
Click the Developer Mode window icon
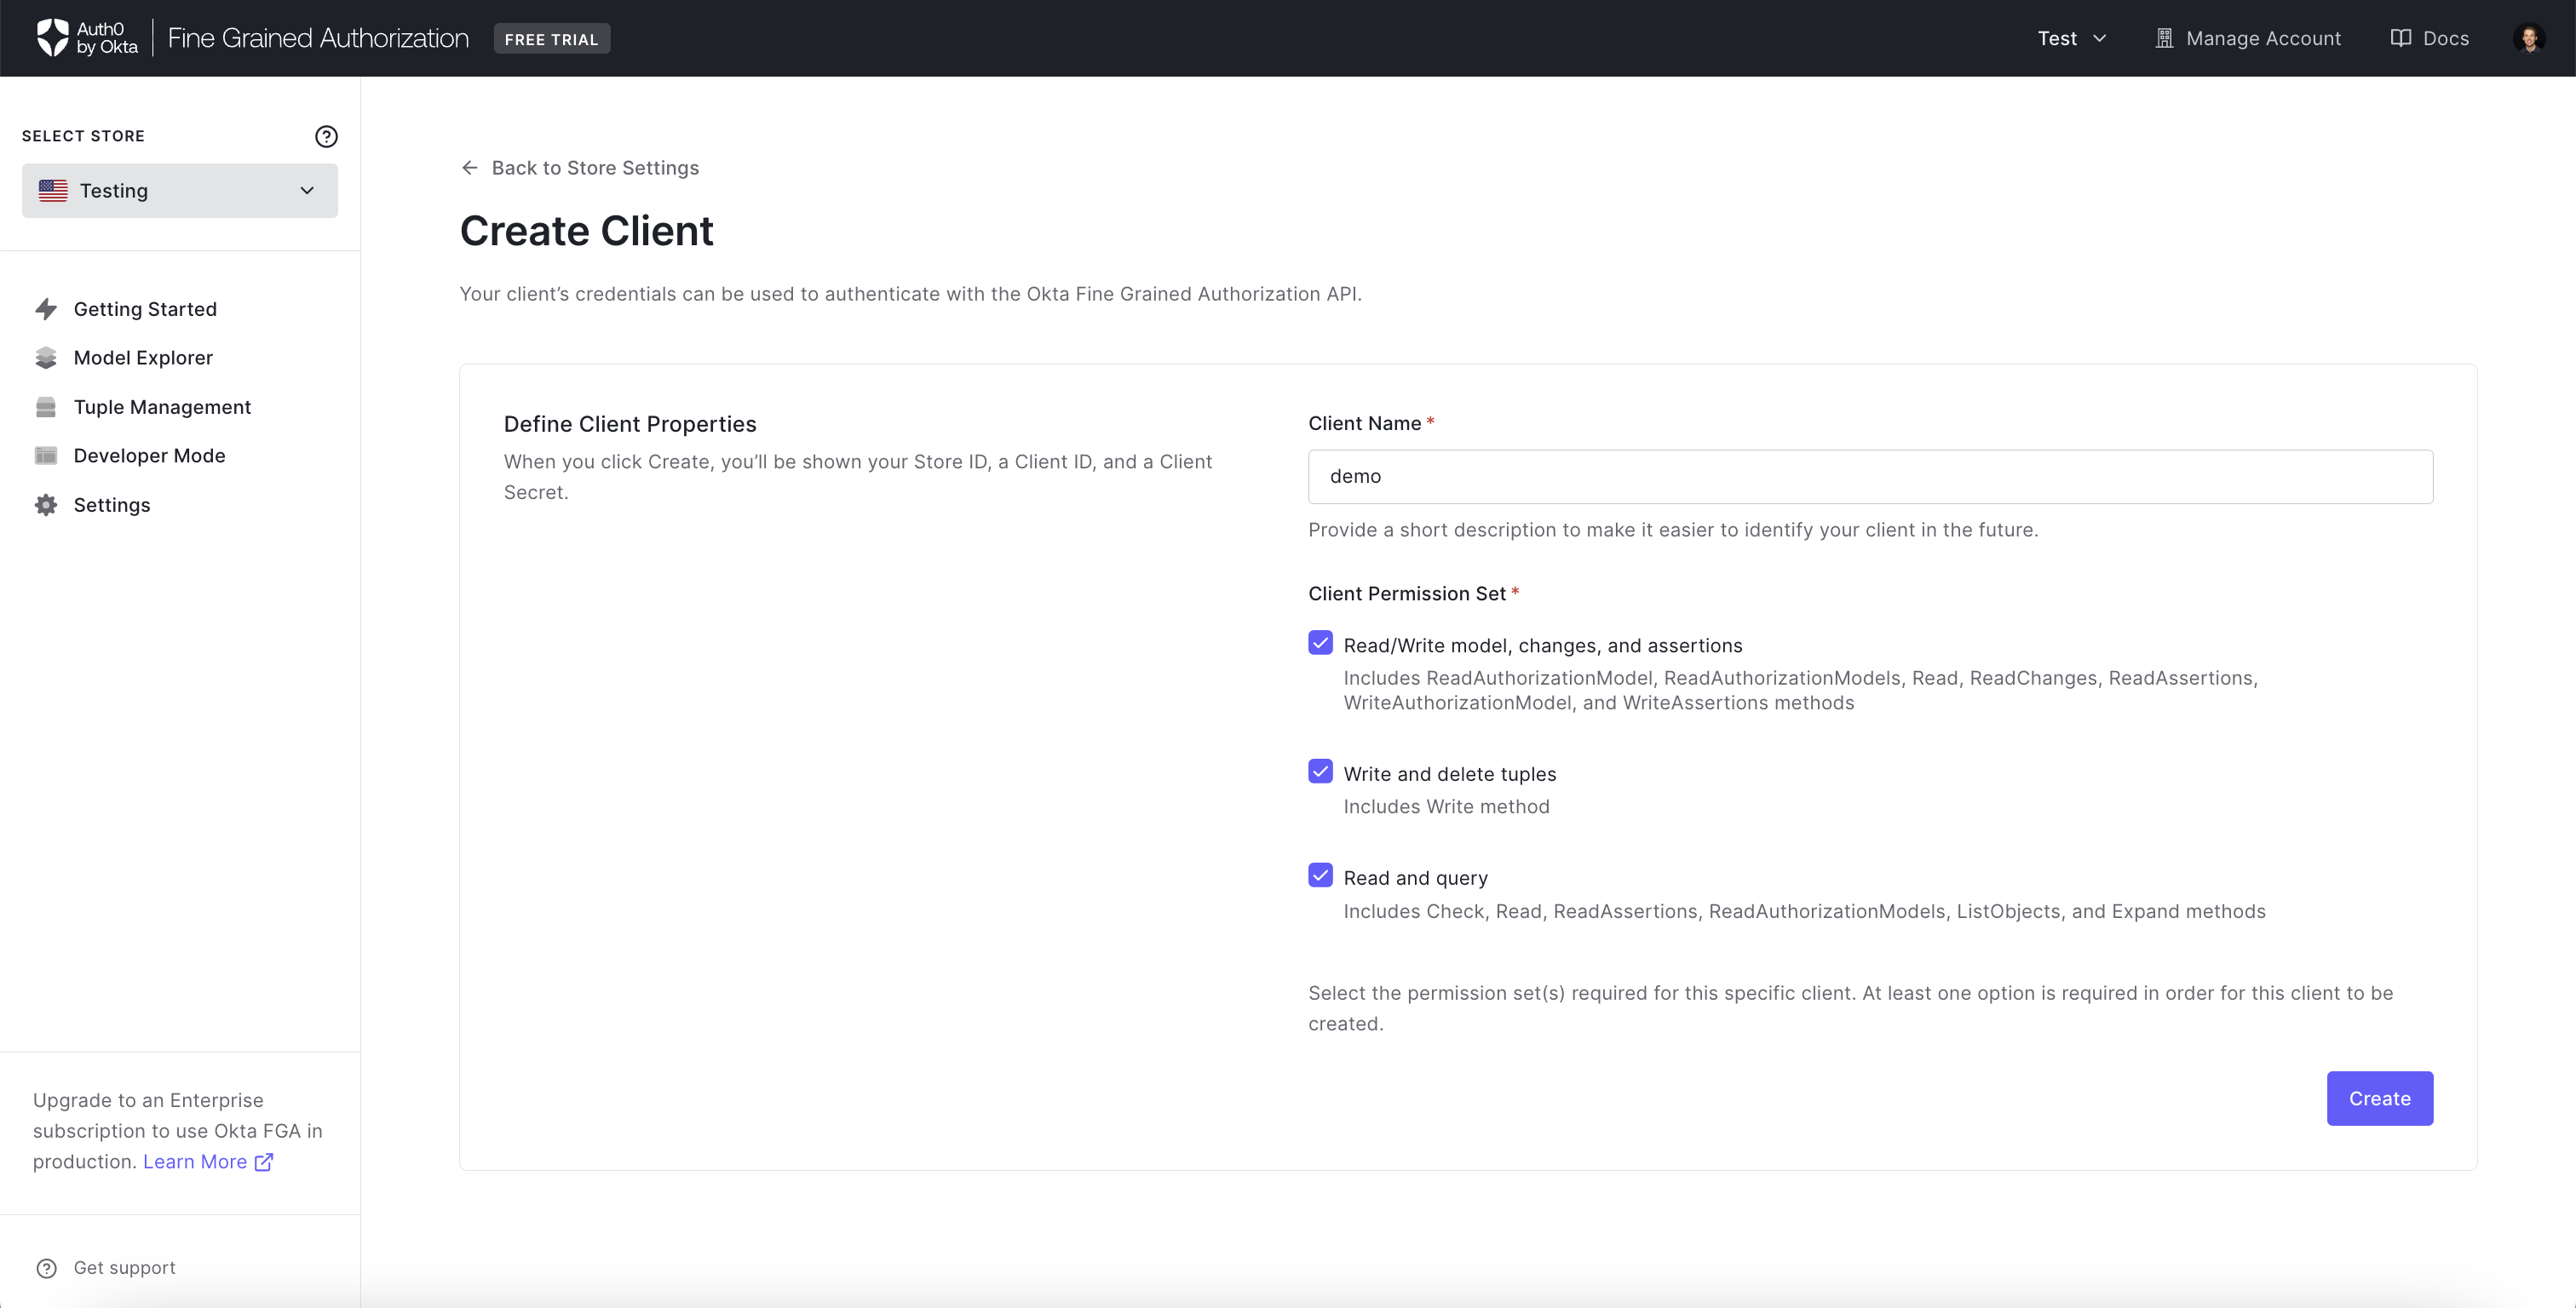tap(46, 456)
